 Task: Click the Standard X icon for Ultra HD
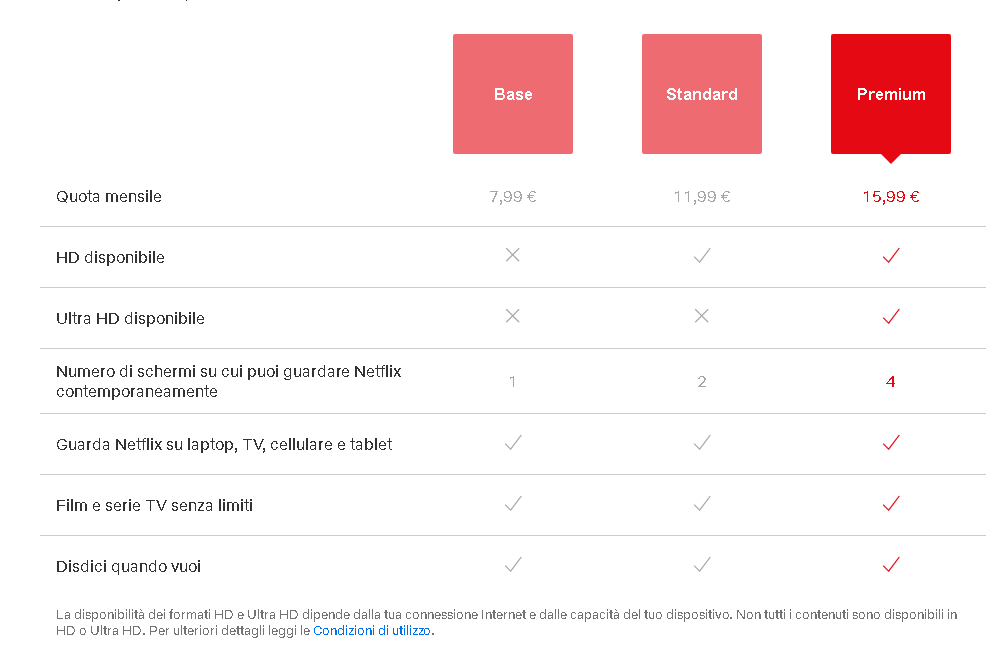[x=701, y=315]
